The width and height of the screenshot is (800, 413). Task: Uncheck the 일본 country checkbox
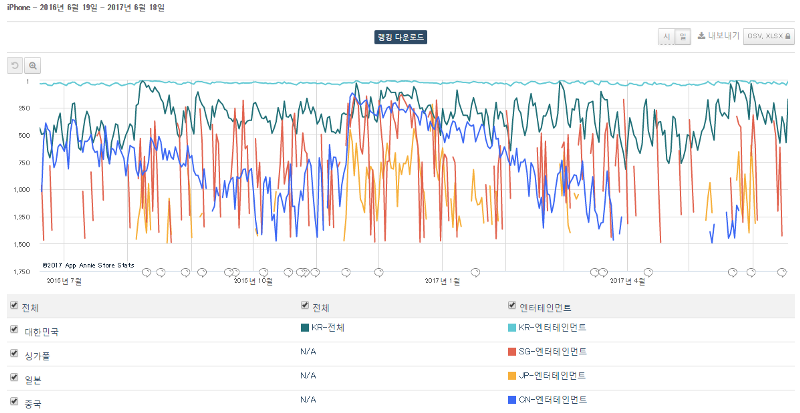point(14,377)
